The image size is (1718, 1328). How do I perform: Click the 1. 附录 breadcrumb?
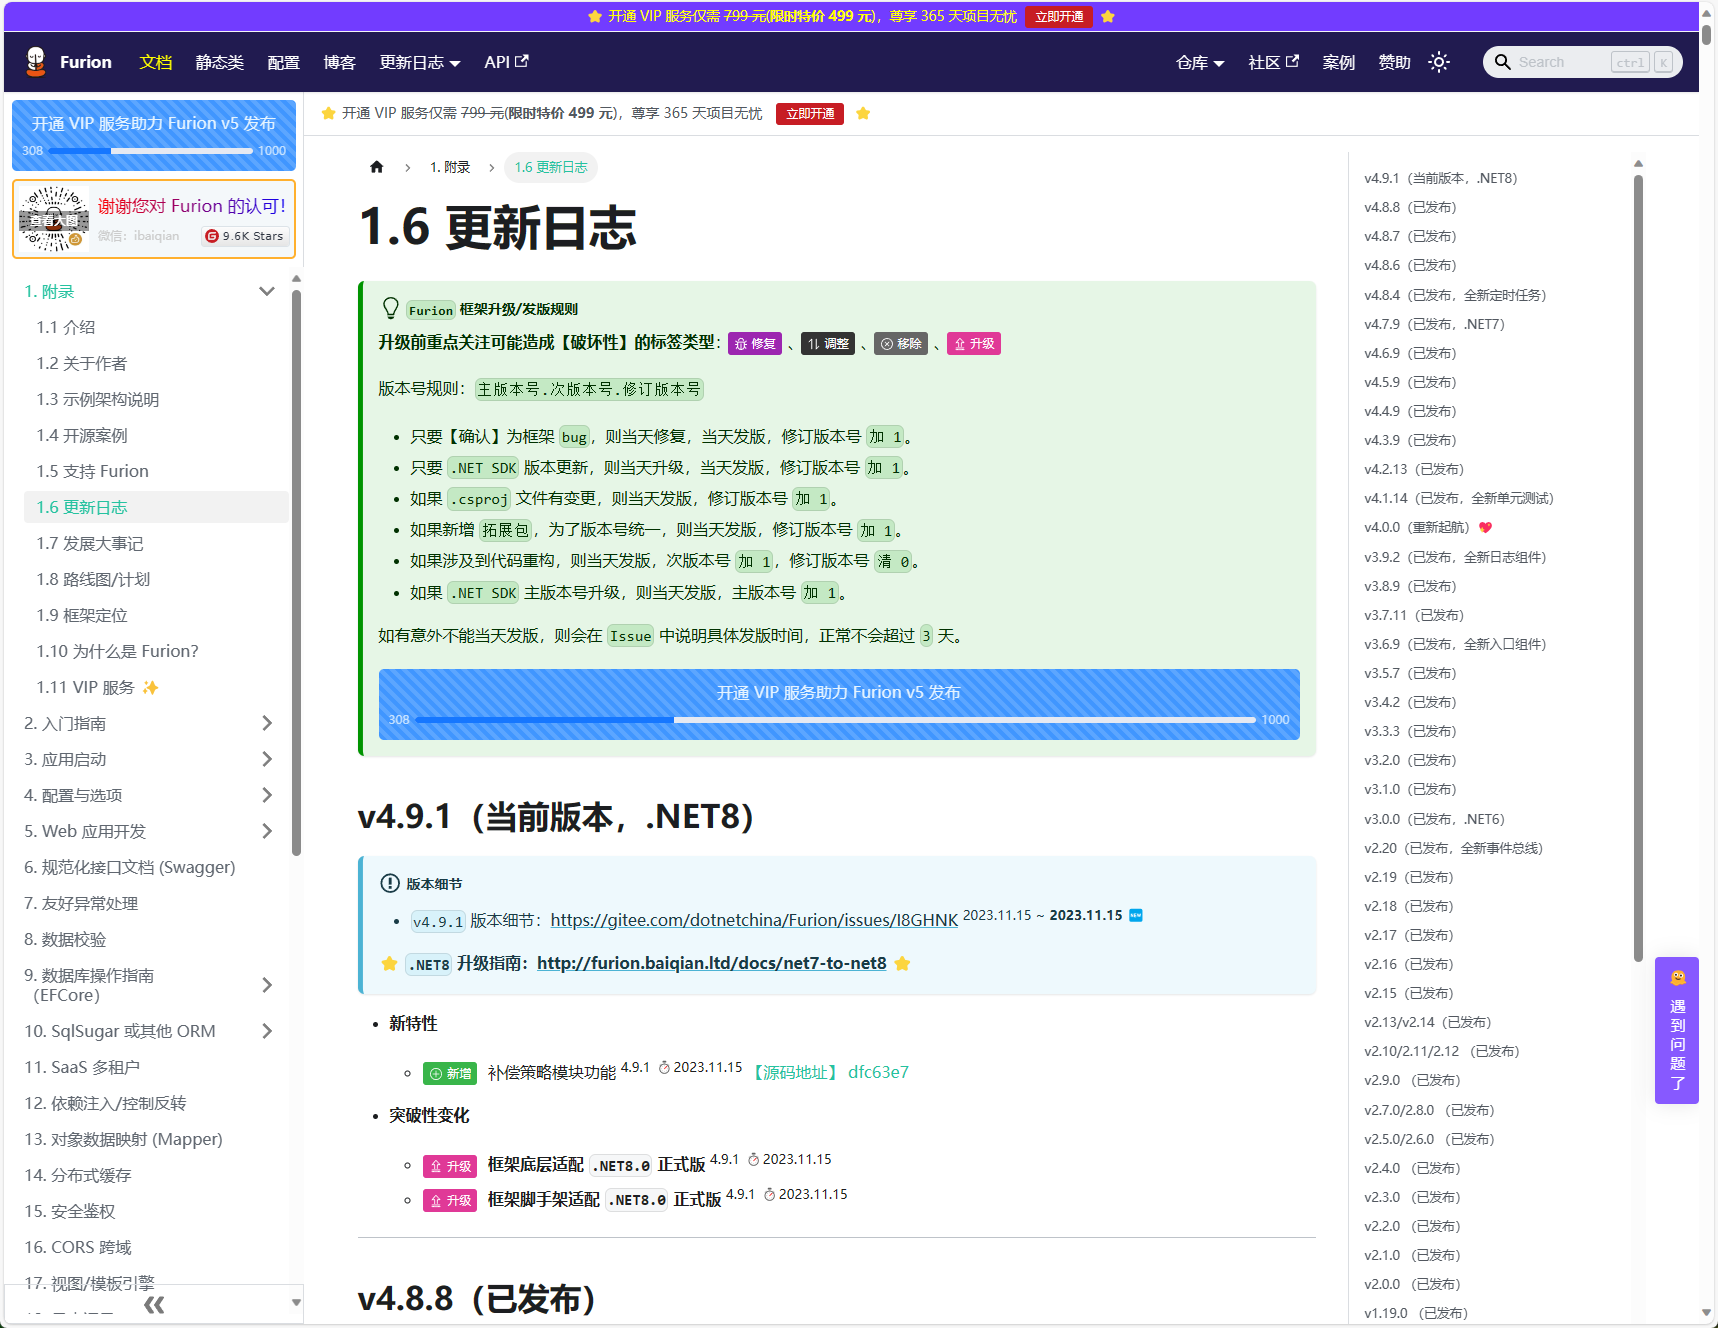click(x=450, y=167)
